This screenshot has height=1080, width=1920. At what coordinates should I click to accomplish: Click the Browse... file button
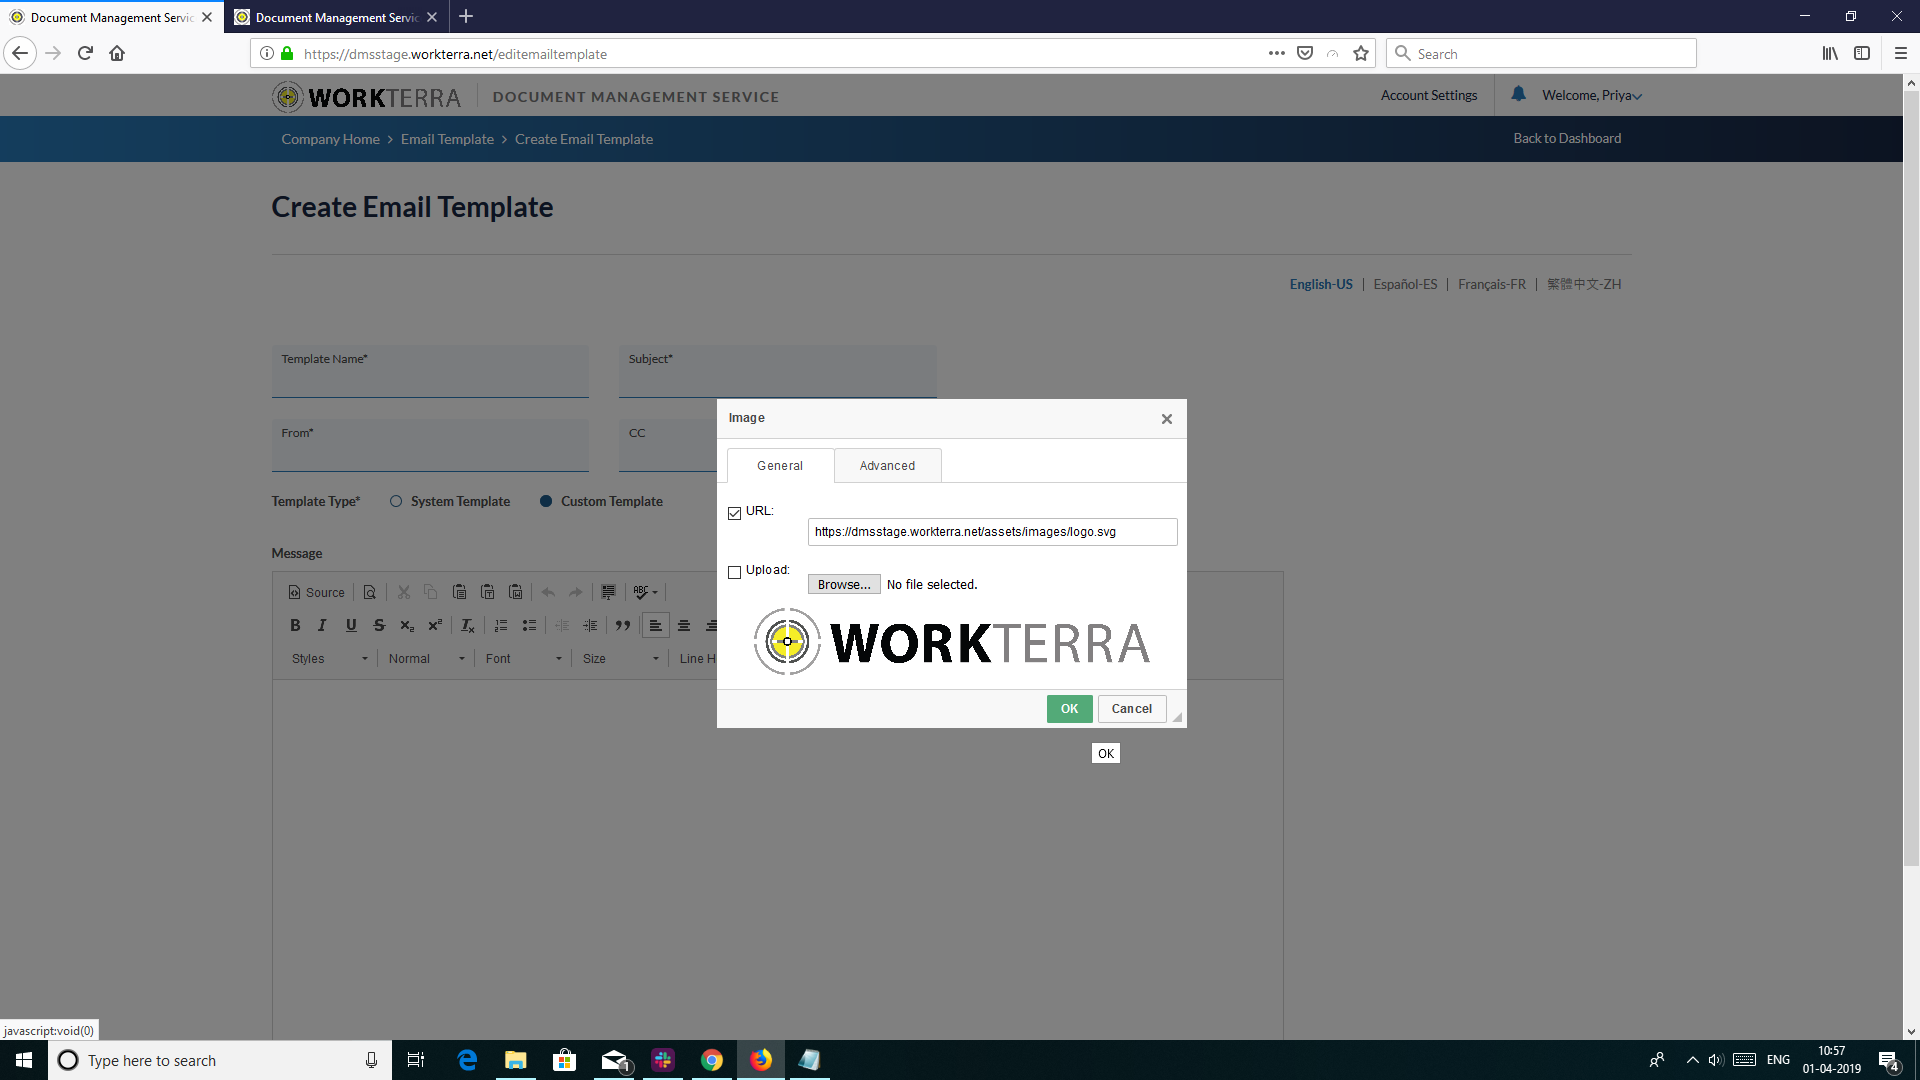click(x=844, y=585)
